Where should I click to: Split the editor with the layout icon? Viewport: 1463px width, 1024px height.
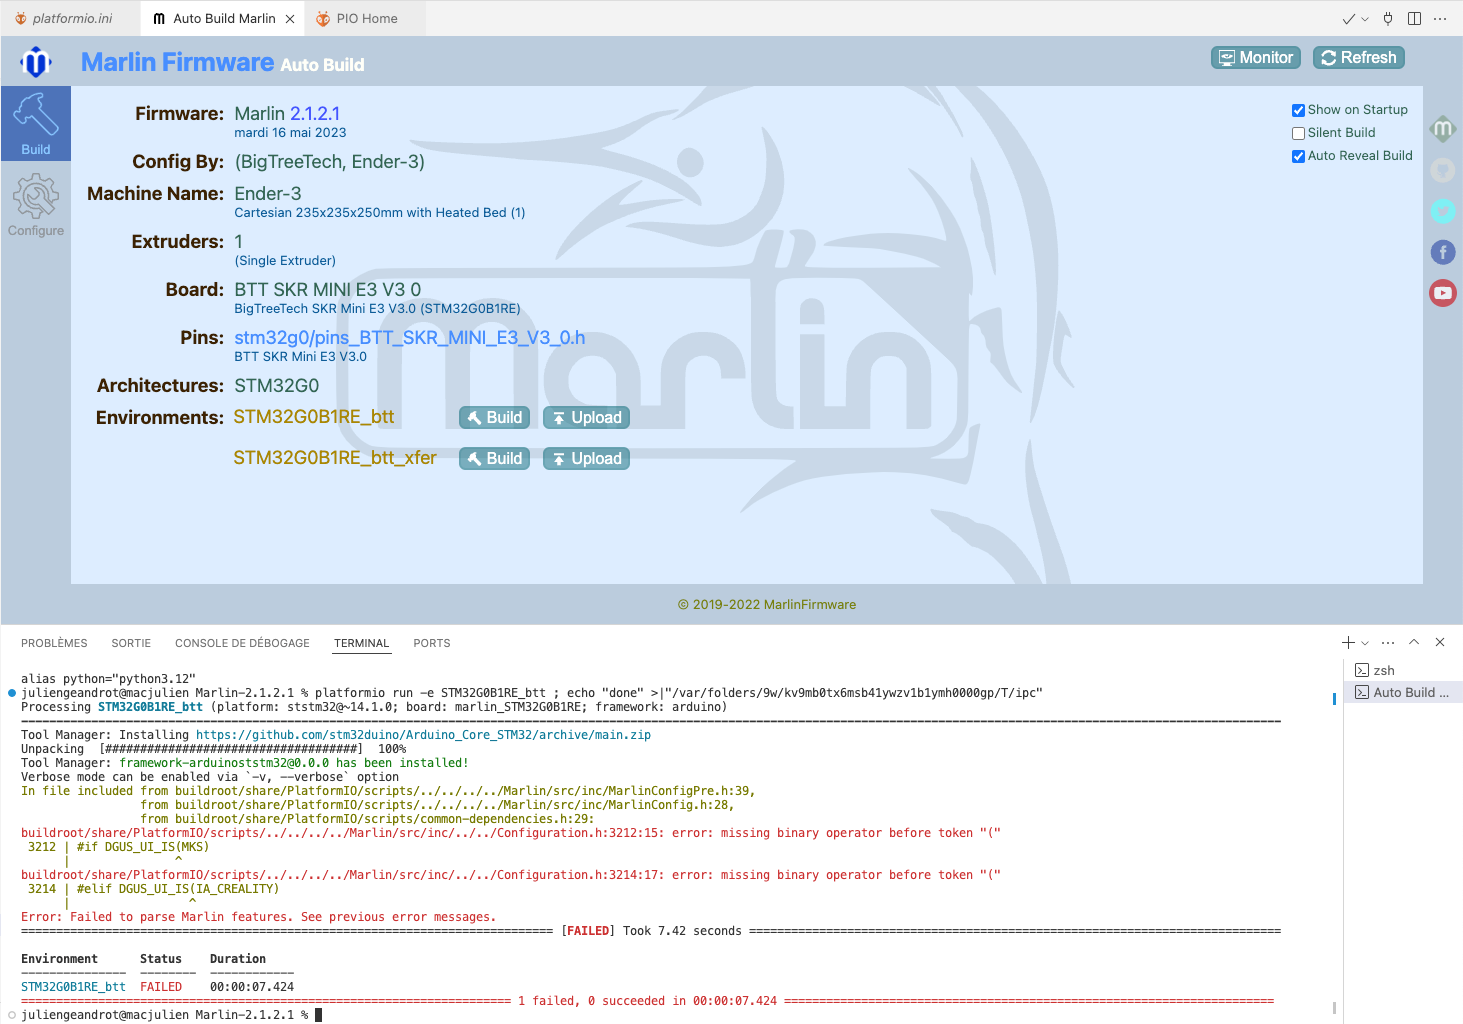pos(1414,19)
